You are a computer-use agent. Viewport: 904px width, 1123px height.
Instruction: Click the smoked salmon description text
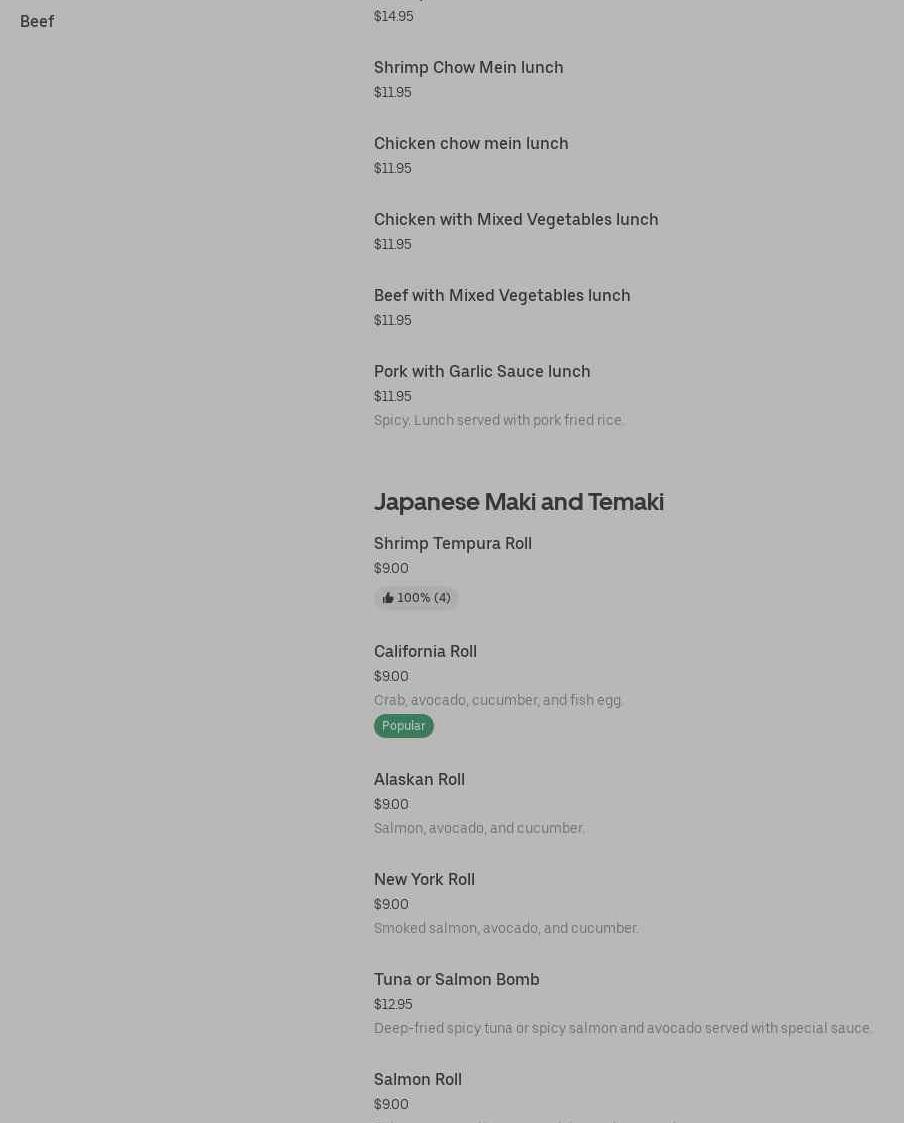tap(505, 928)
